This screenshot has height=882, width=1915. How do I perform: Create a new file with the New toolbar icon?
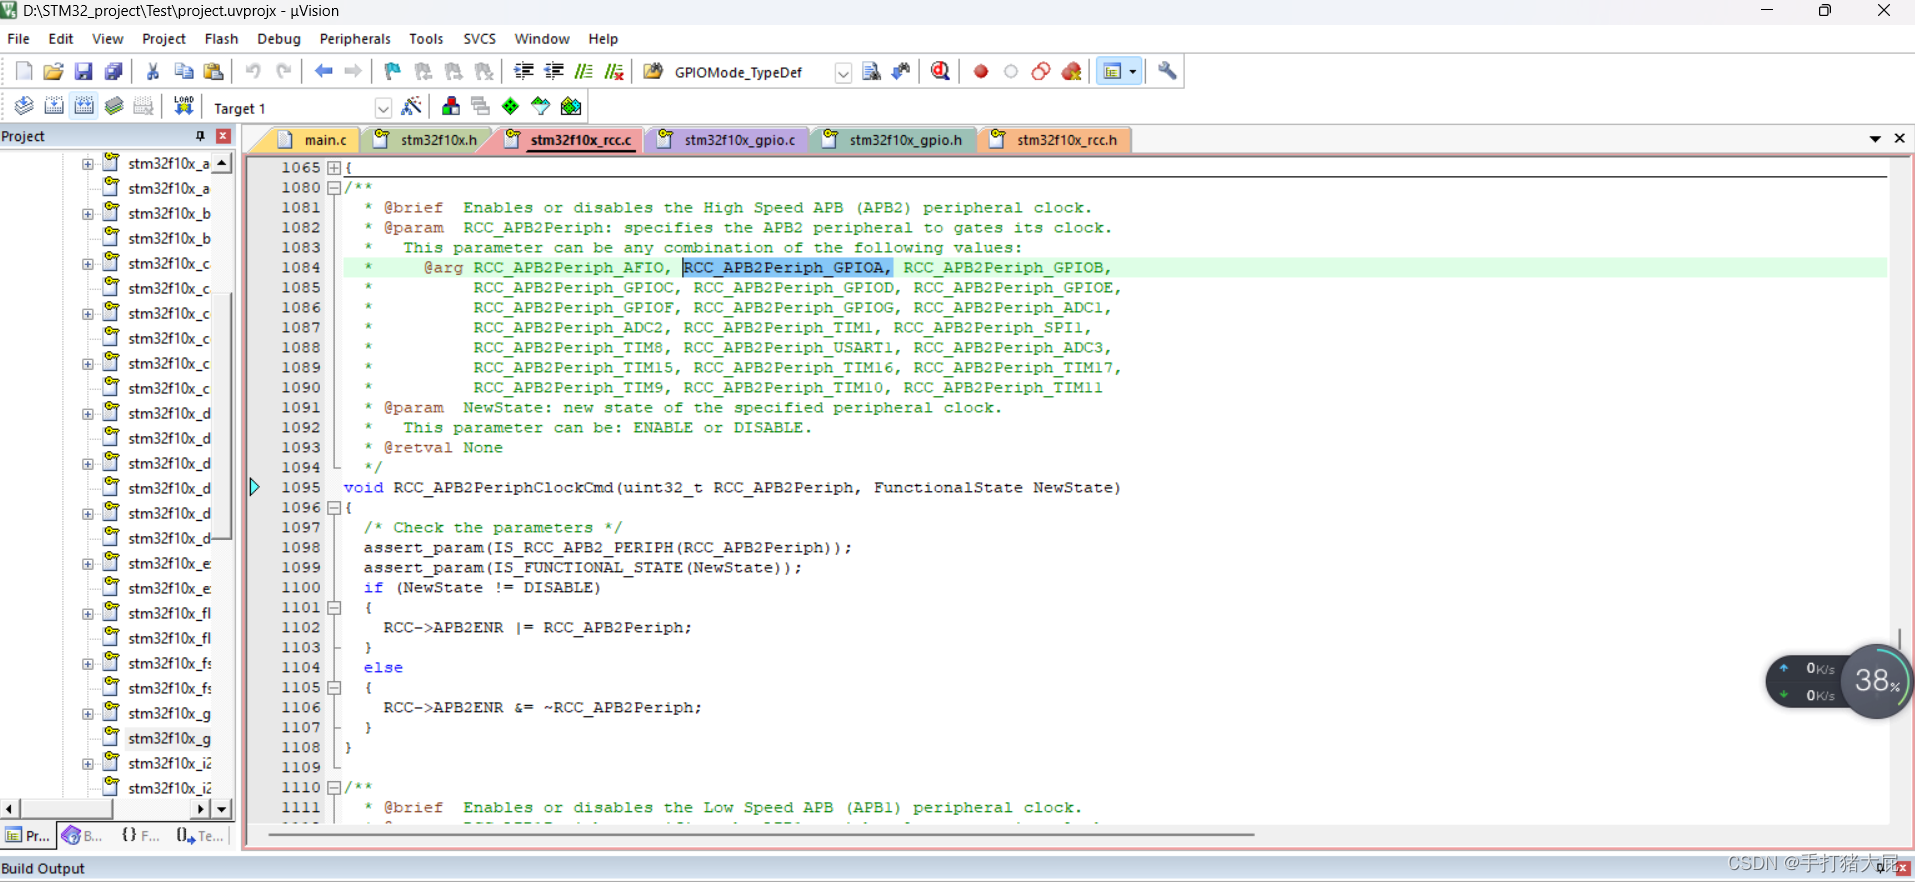[24, 71]
